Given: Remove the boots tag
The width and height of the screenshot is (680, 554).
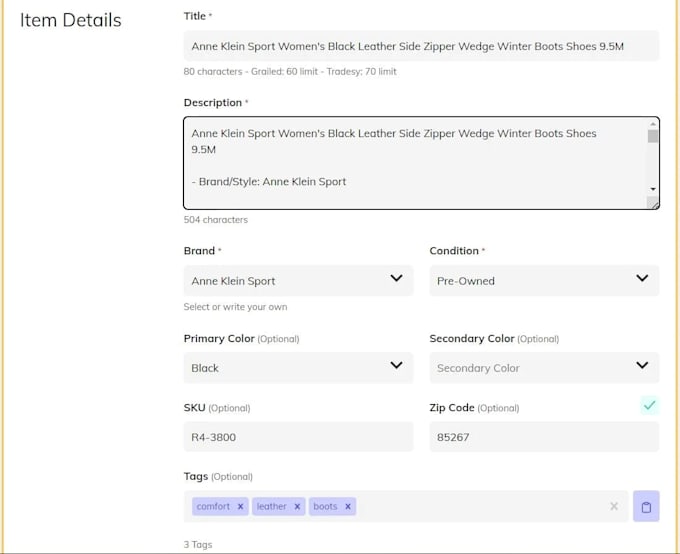Looking at the screenshot, I should tap(348, 506).
